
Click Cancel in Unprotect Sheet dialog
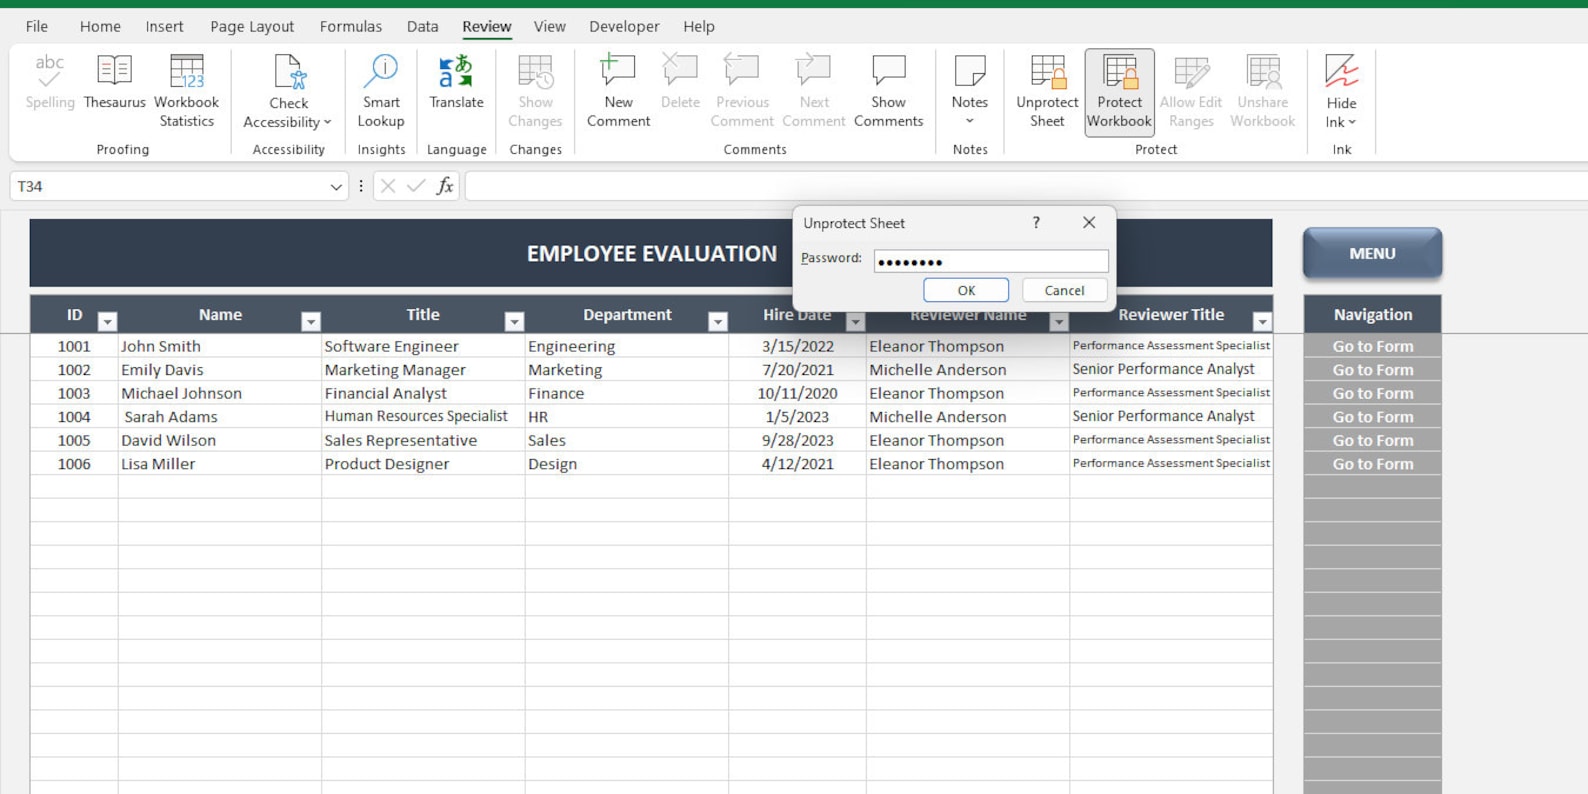[1064, 290]
